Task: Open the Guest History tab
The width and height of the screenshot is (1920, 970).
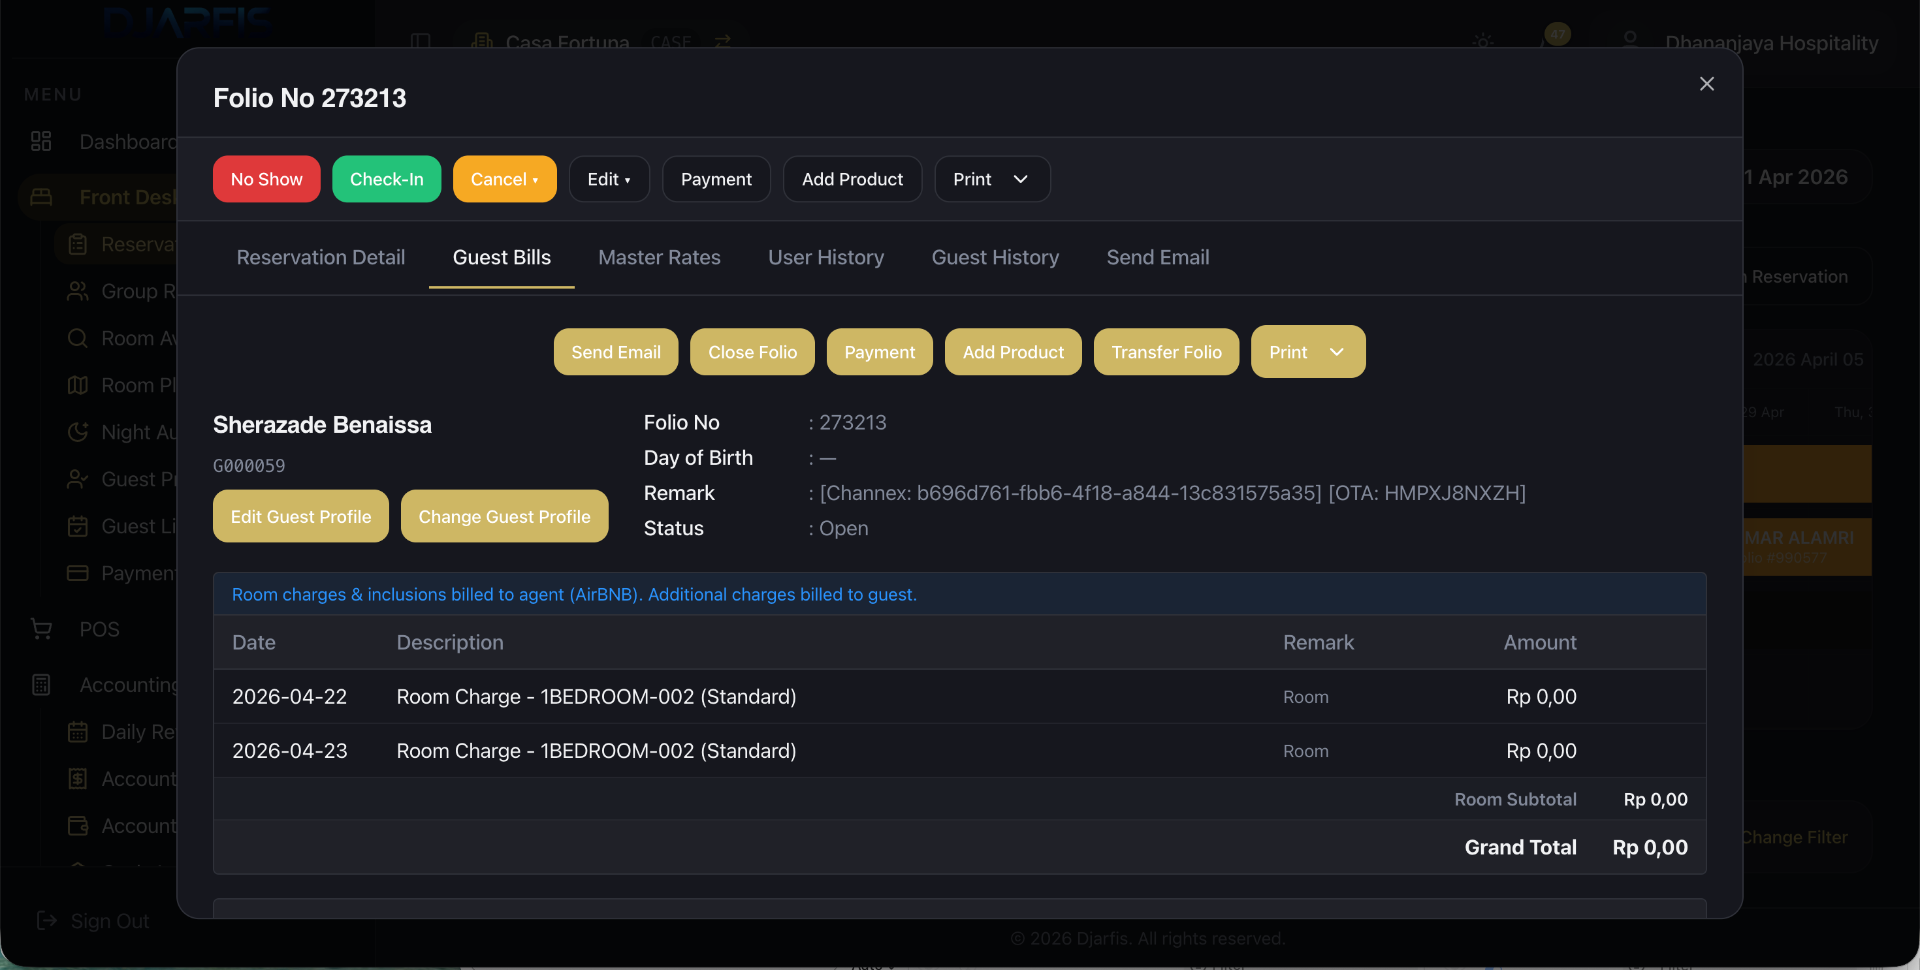Action: (995, 257)
